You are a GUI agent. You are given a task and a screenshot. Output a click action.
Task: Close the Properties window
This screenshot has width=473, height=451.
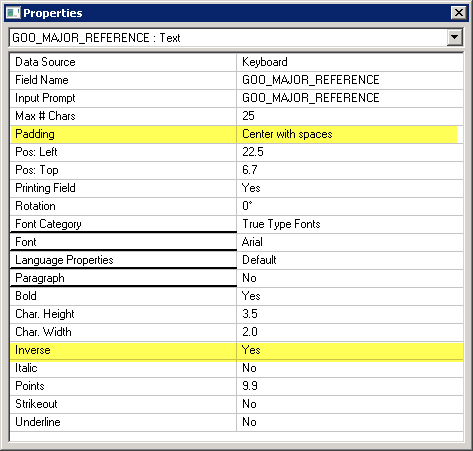tap(458, 13)
